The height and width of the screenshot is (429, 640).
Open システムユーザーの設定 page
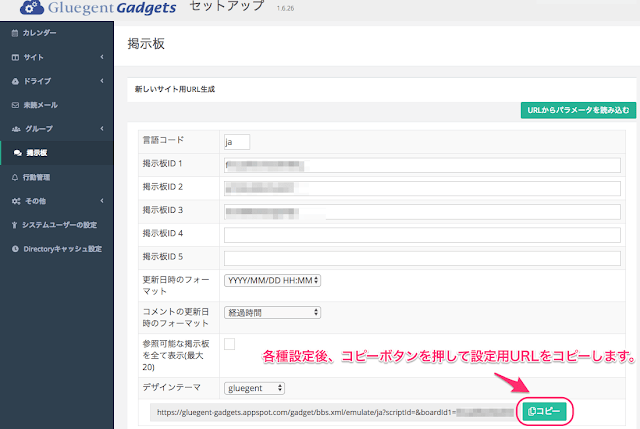57,225
